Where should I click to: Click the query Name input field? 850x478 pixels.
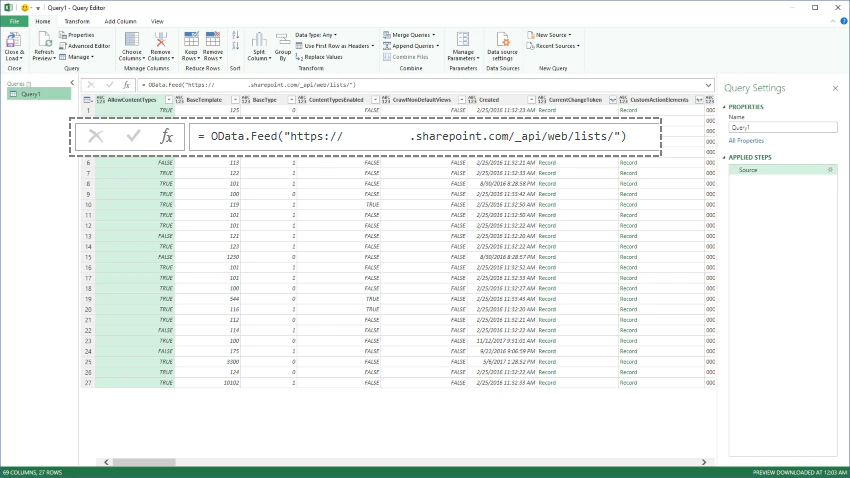(x=783, y=127)
